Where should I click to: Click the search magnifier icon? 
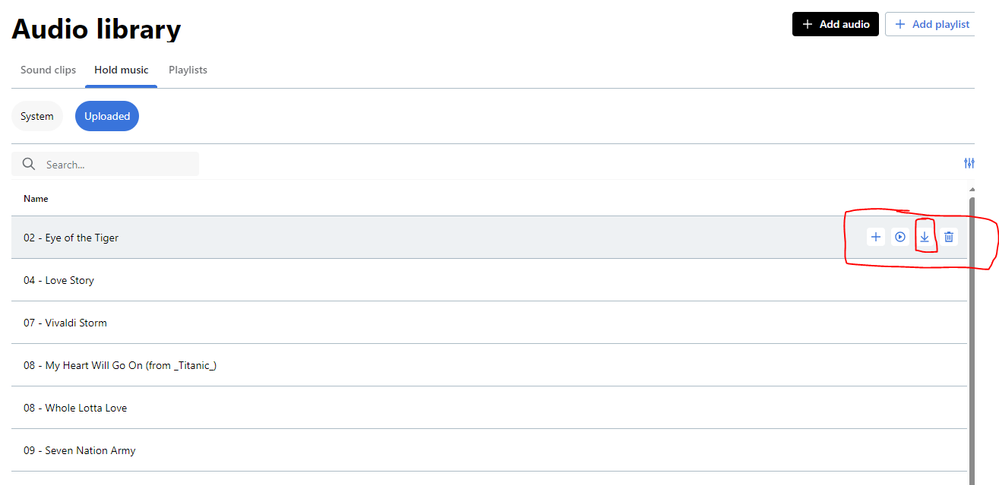click(28, 164)
